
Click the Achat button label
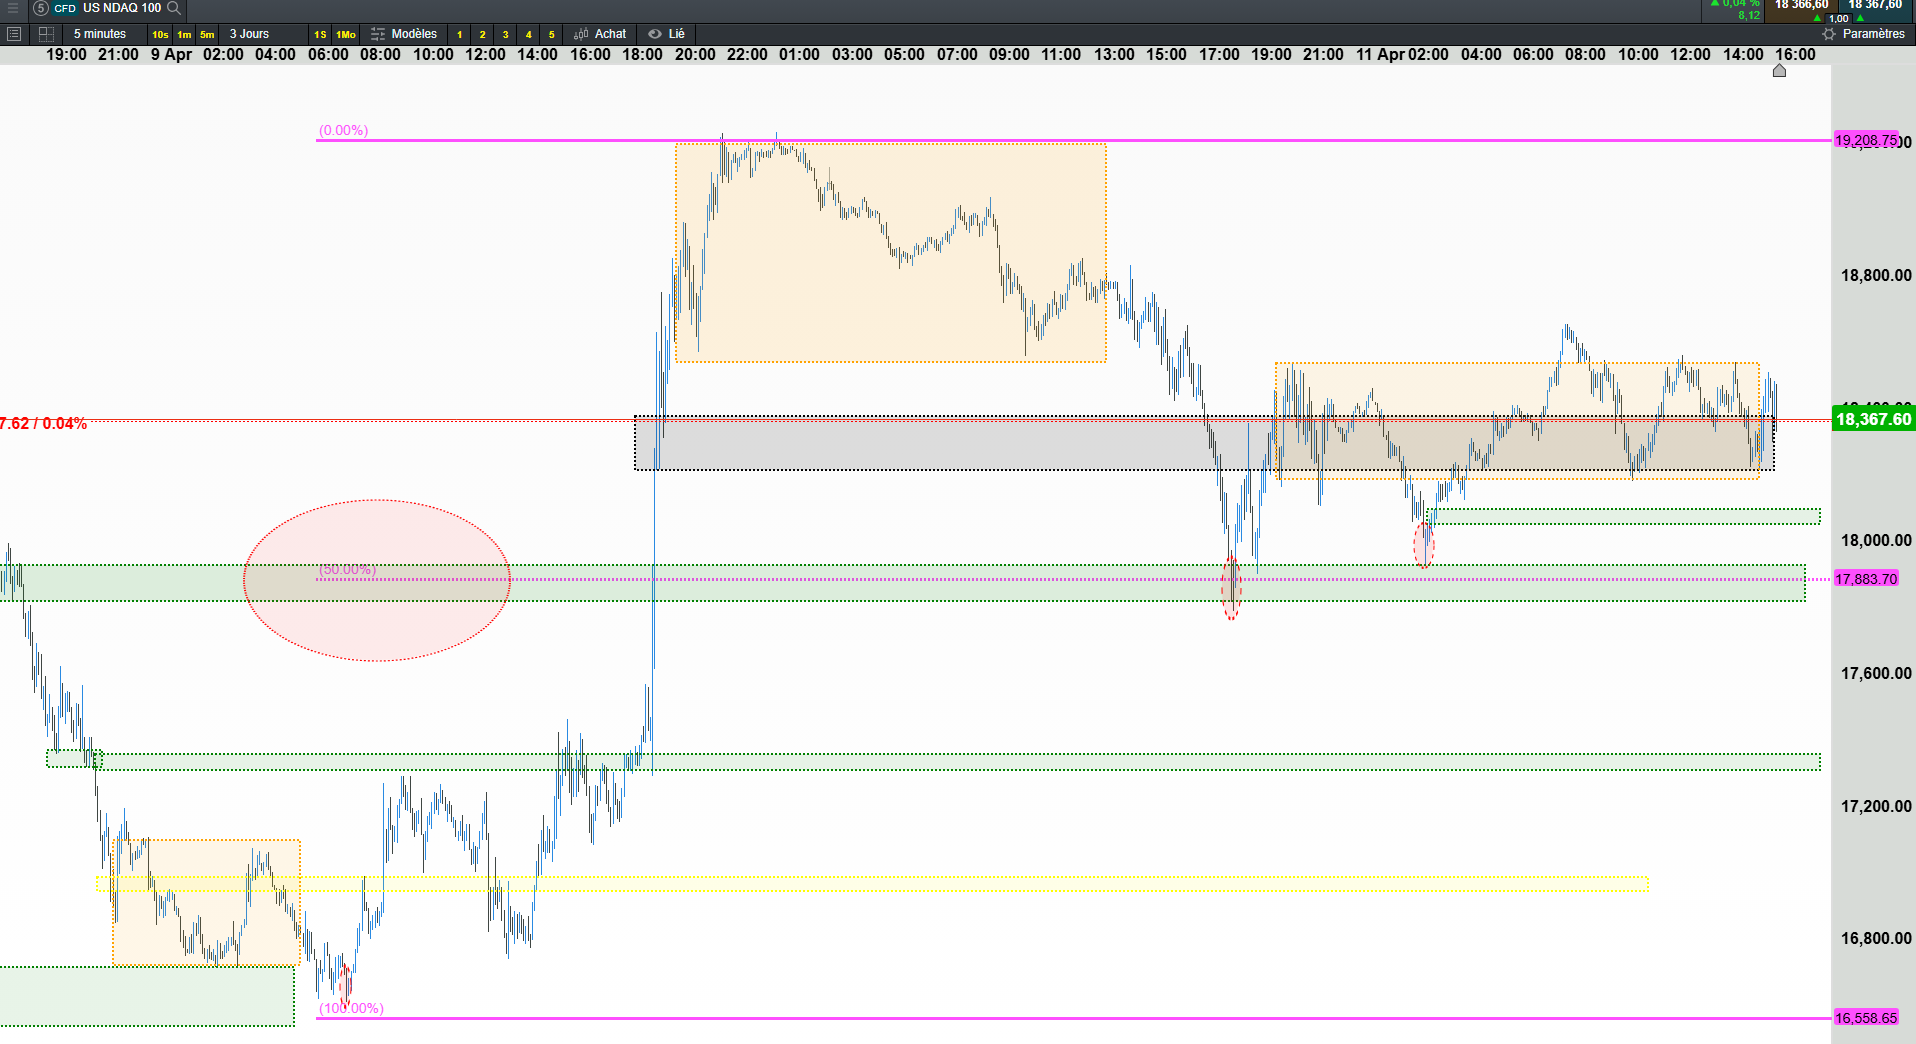(610, 34)
